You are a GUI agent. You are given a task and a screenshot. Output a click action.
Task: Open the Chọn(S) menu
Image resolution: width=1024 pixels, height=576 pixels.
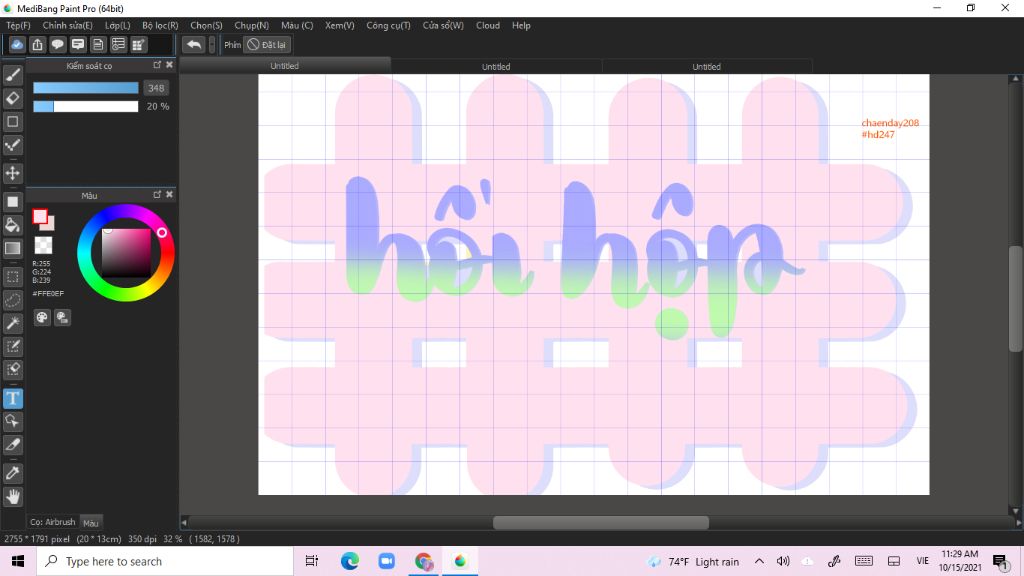pyautogui.click(x=206, y=25)
